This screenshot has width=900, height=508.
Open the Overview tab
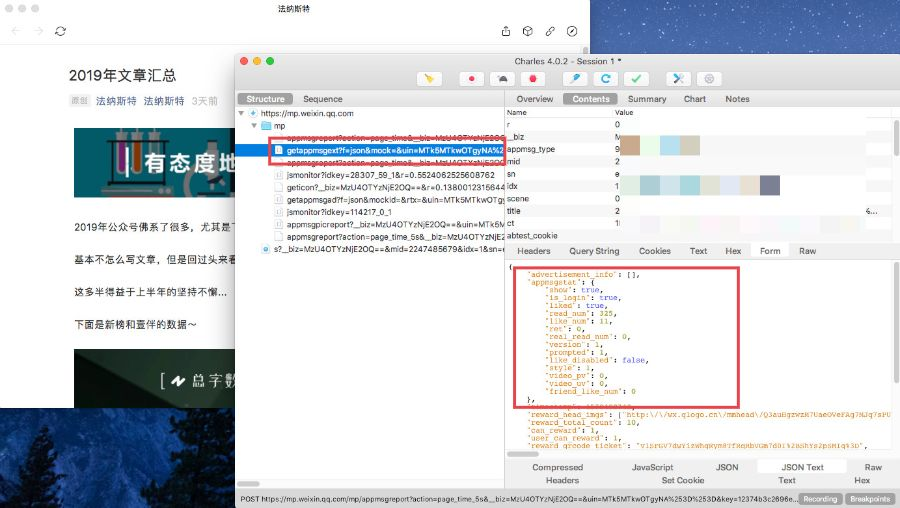coord(534,99)
